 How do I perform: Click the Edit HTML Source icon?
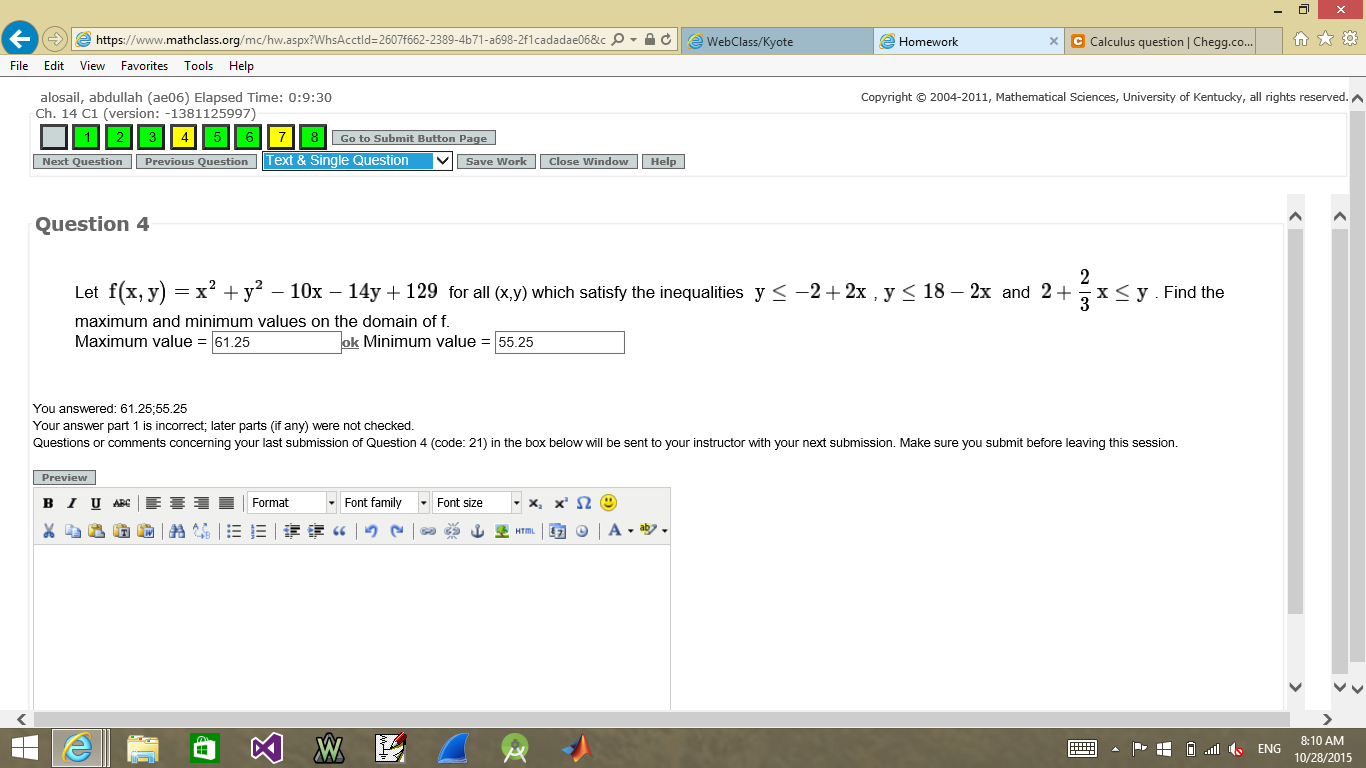point(524,531)
